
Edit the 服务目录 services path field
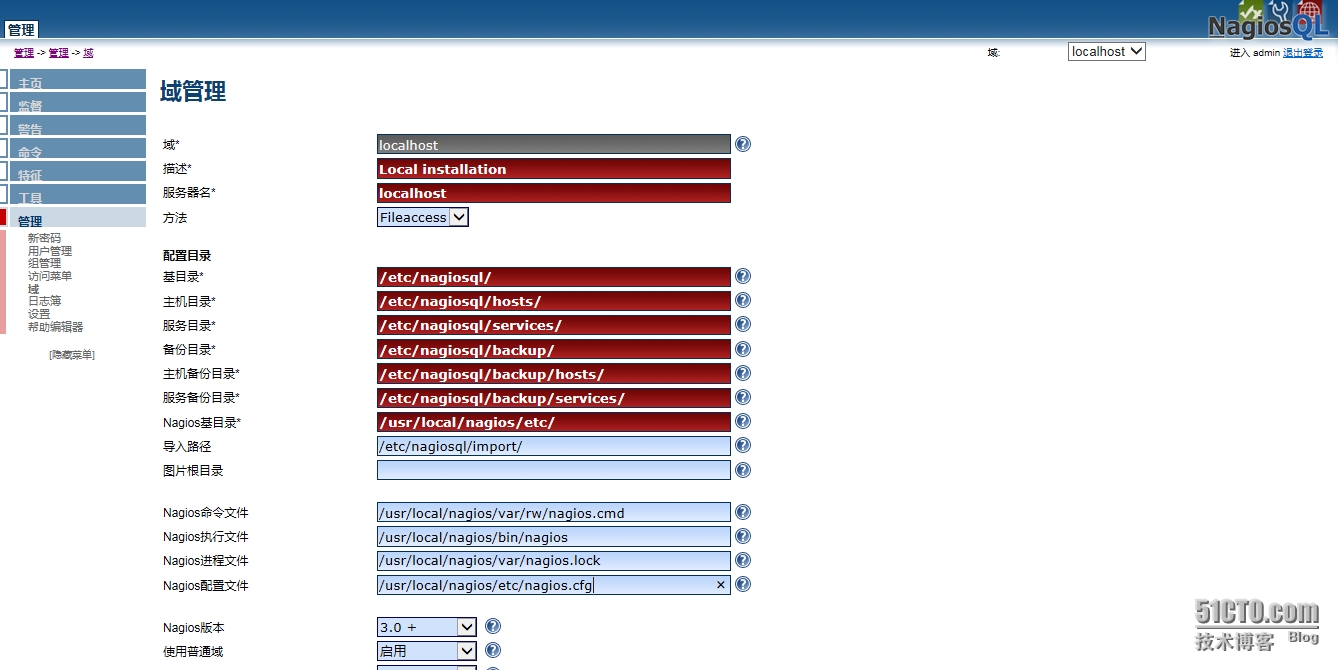pyautogui.click(x=554, y=325)
